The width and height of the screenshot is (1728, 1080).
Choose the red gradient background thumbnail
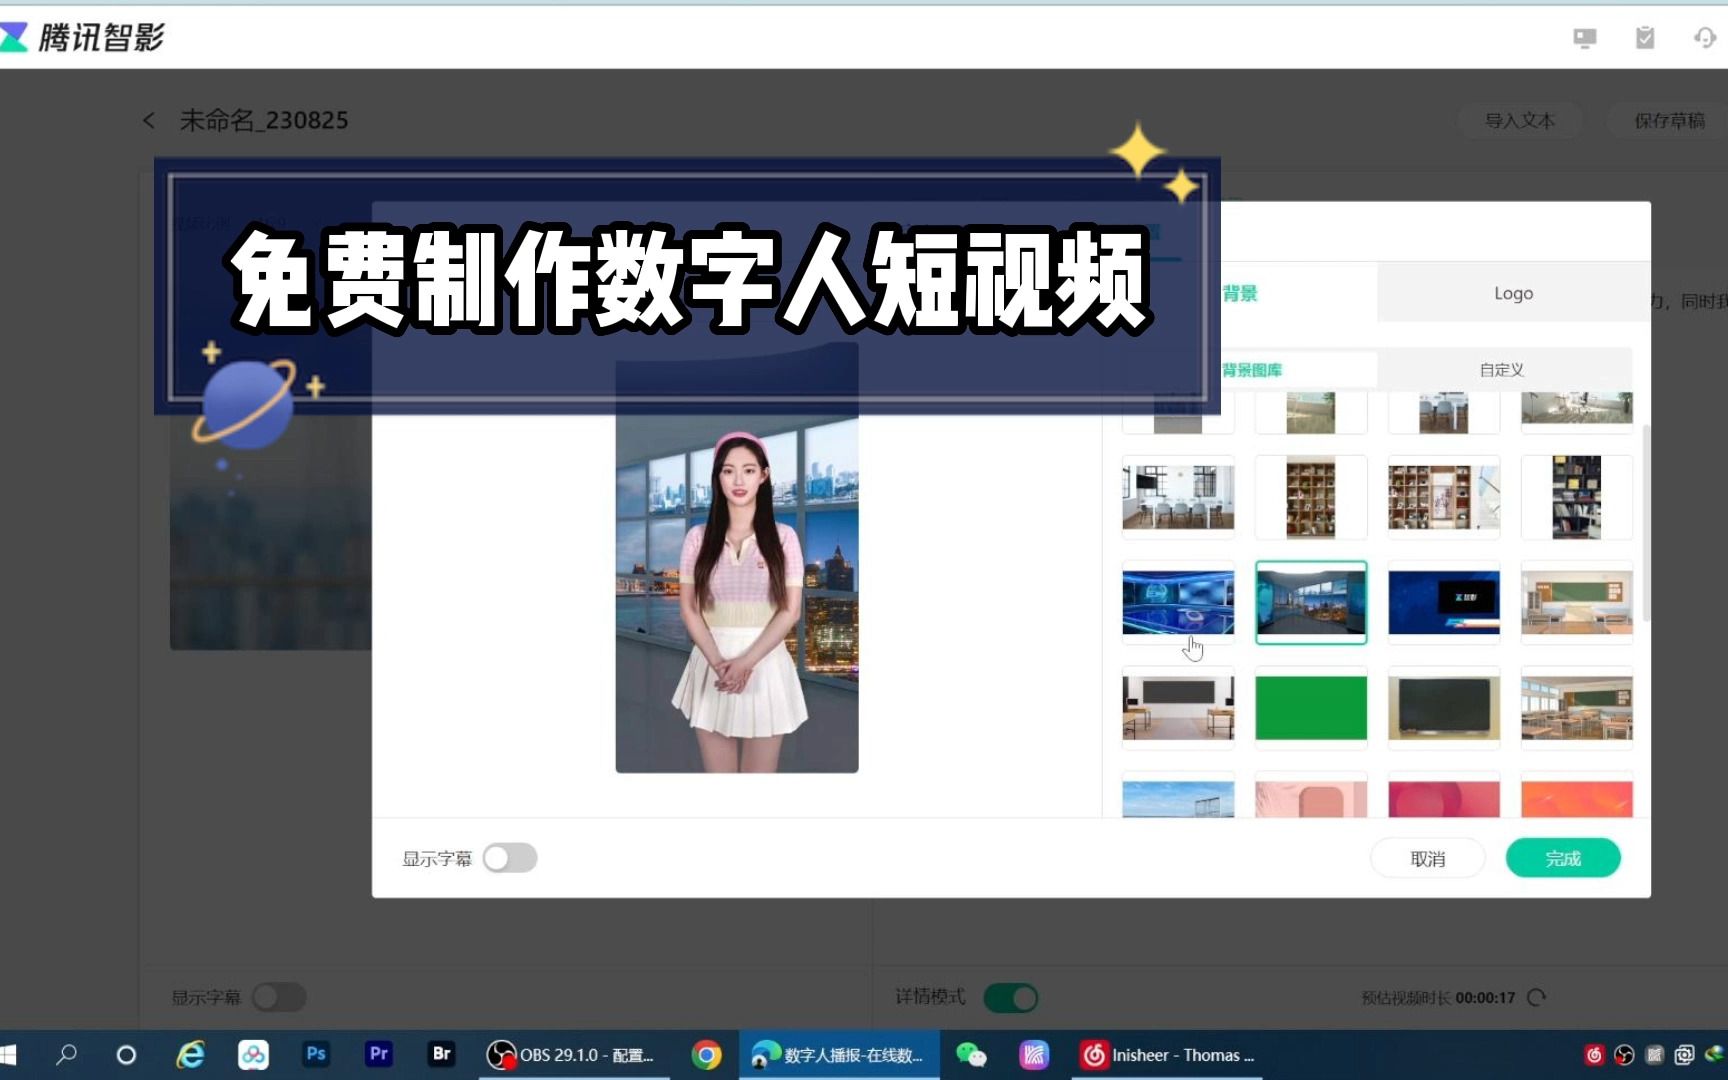(1444, 799)
